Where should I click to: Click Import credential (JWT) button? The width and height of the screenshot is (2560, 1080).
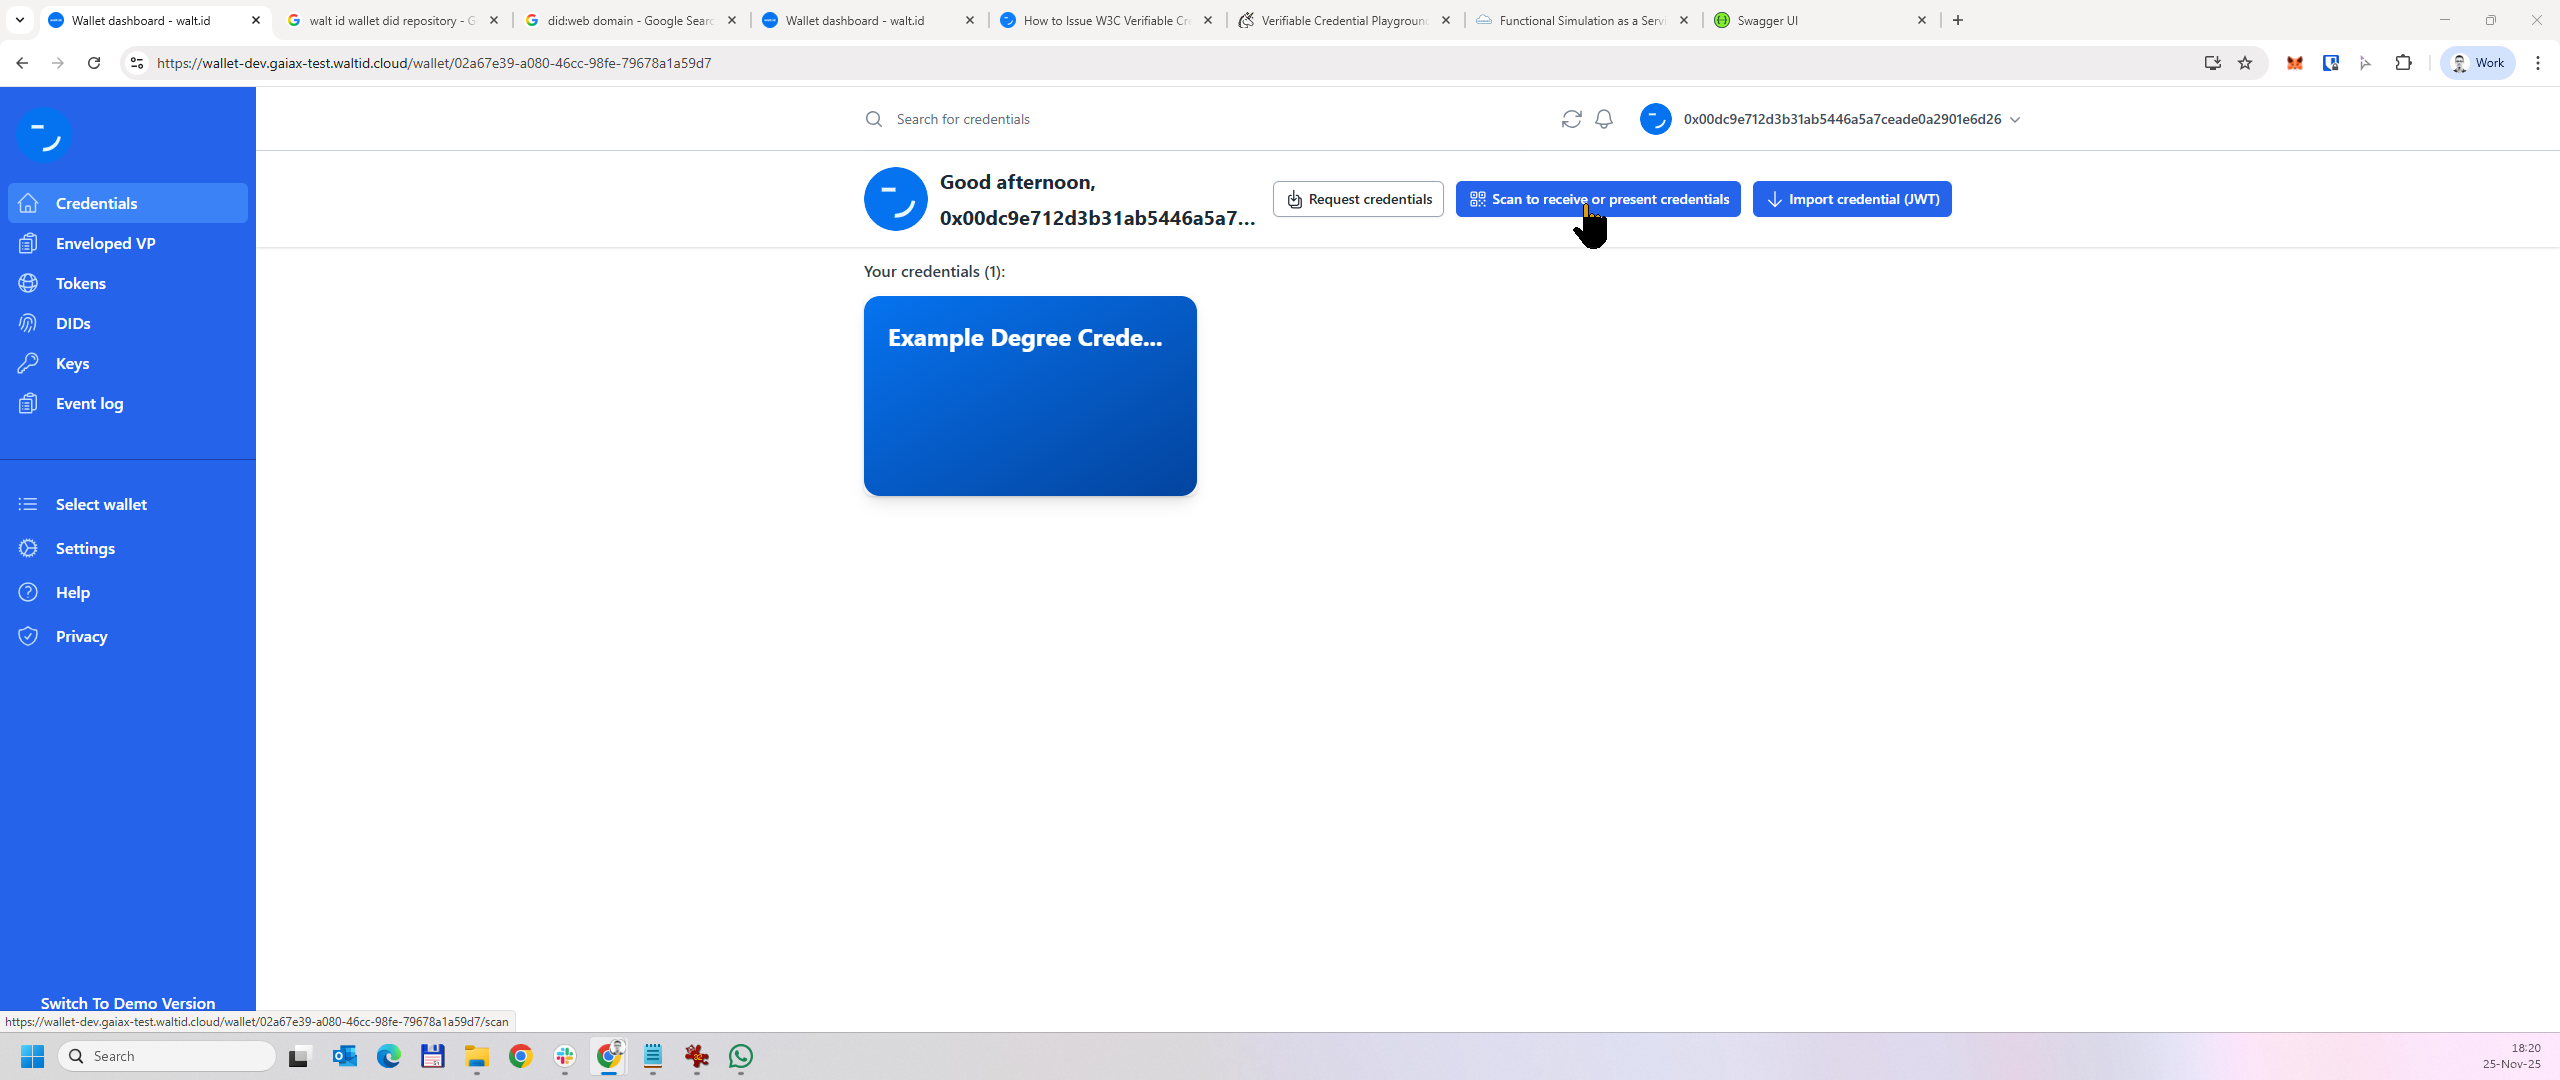coord(1852,199)
